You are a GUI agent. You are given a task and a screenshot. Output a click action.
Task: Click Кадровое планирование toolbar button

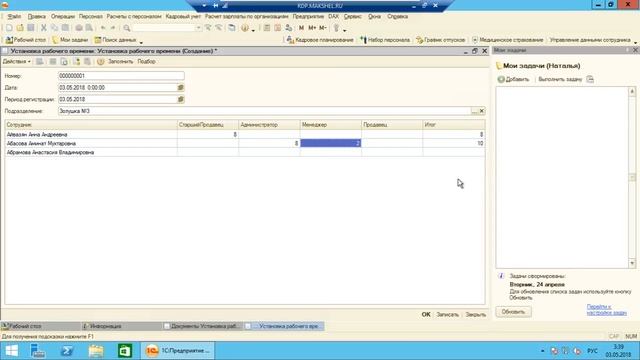point(320,40)
